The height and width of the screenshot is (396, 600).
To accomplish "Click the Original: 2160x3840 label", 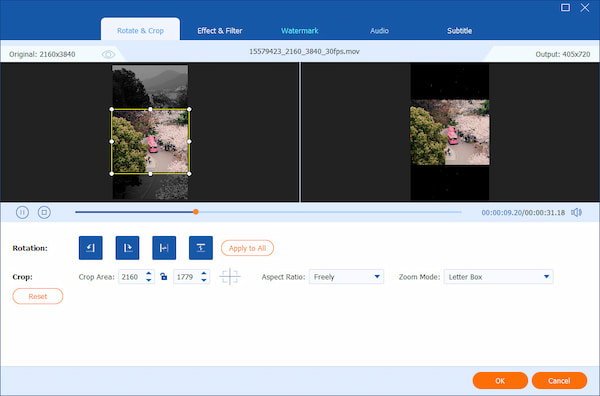I will pos(42,54).
